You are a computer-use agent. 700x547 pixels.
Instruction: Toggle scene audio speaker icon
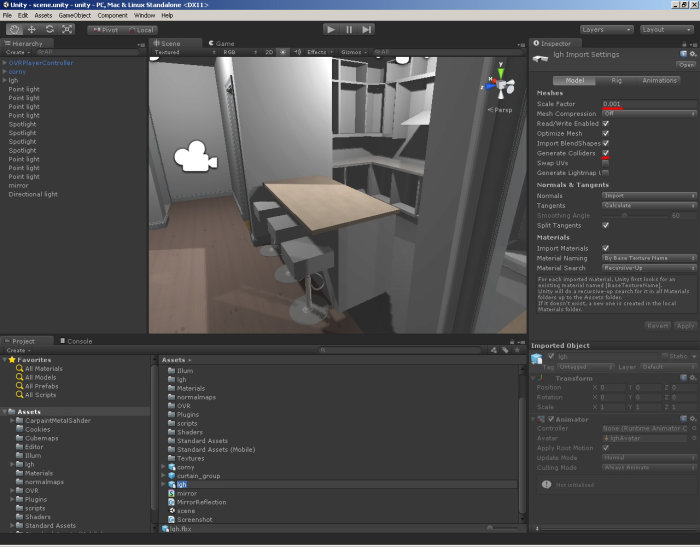[x=297, y=52]
